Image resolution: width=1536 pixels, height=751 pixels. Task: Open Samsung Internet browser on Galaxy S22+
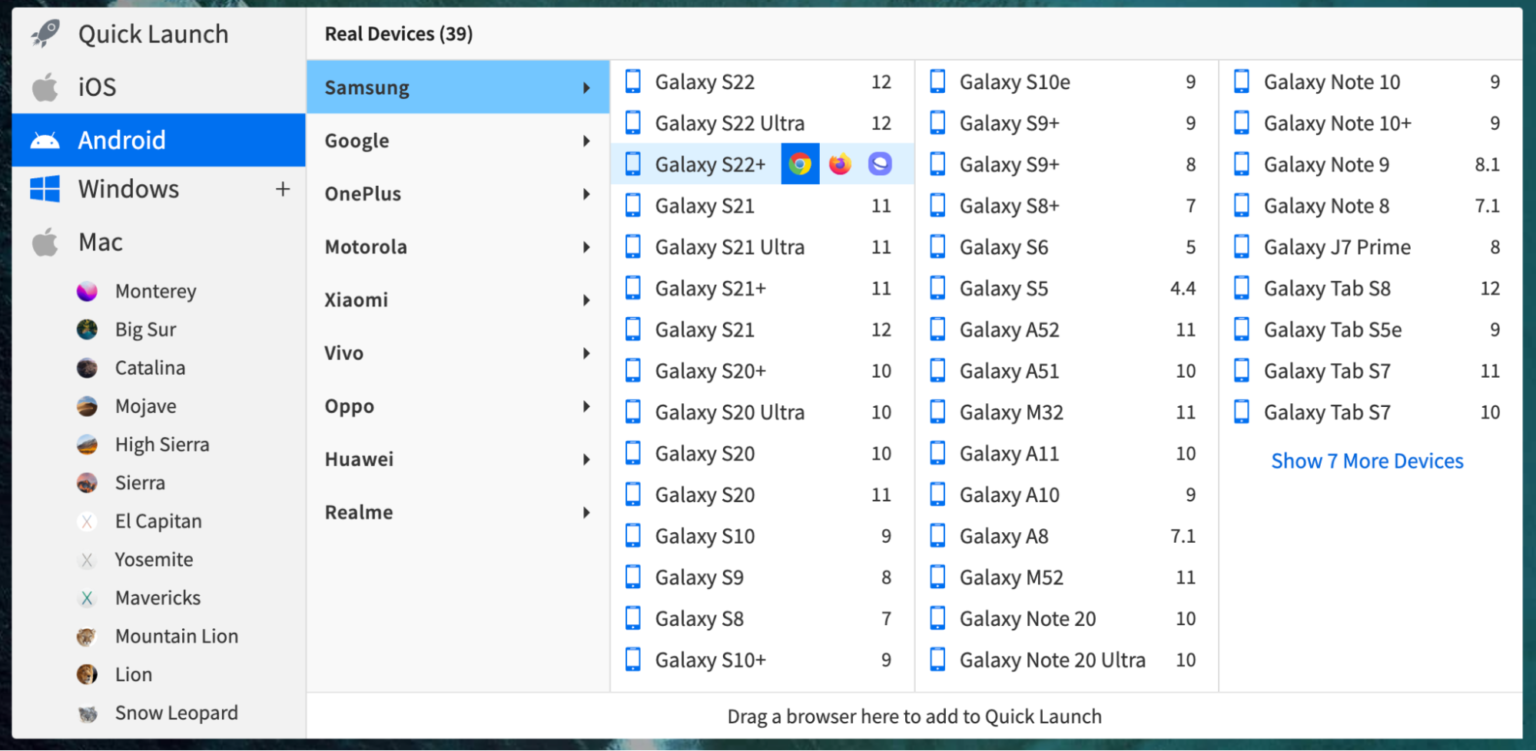[x=878, y=163]
